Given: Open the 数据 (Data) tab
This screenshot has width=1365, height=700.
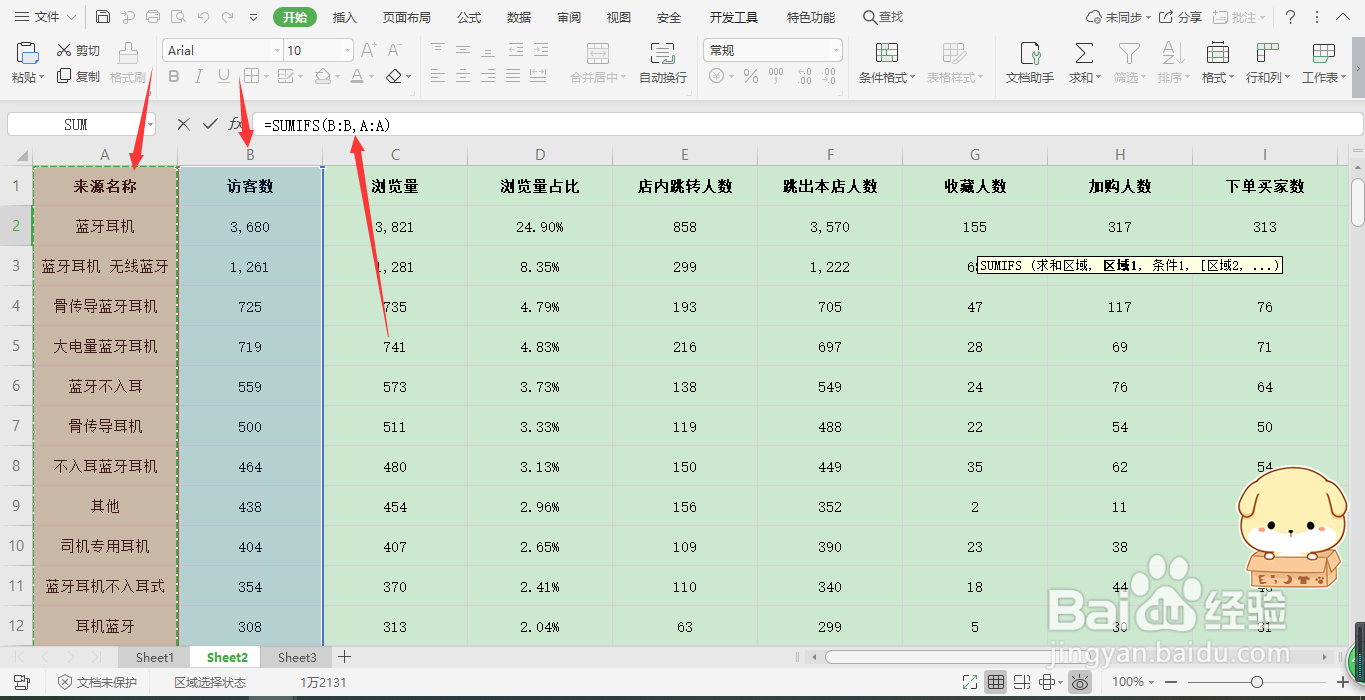Looking at the screenshot, I should coord(519,17).
